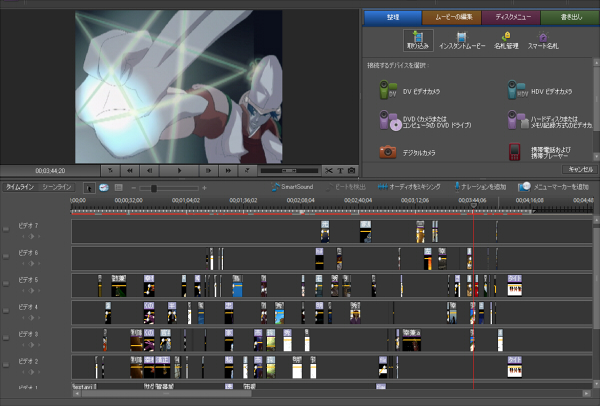Select the blue clip on ビデオ 5
Screen dimensions: 600x406
(x=237, y=285)
